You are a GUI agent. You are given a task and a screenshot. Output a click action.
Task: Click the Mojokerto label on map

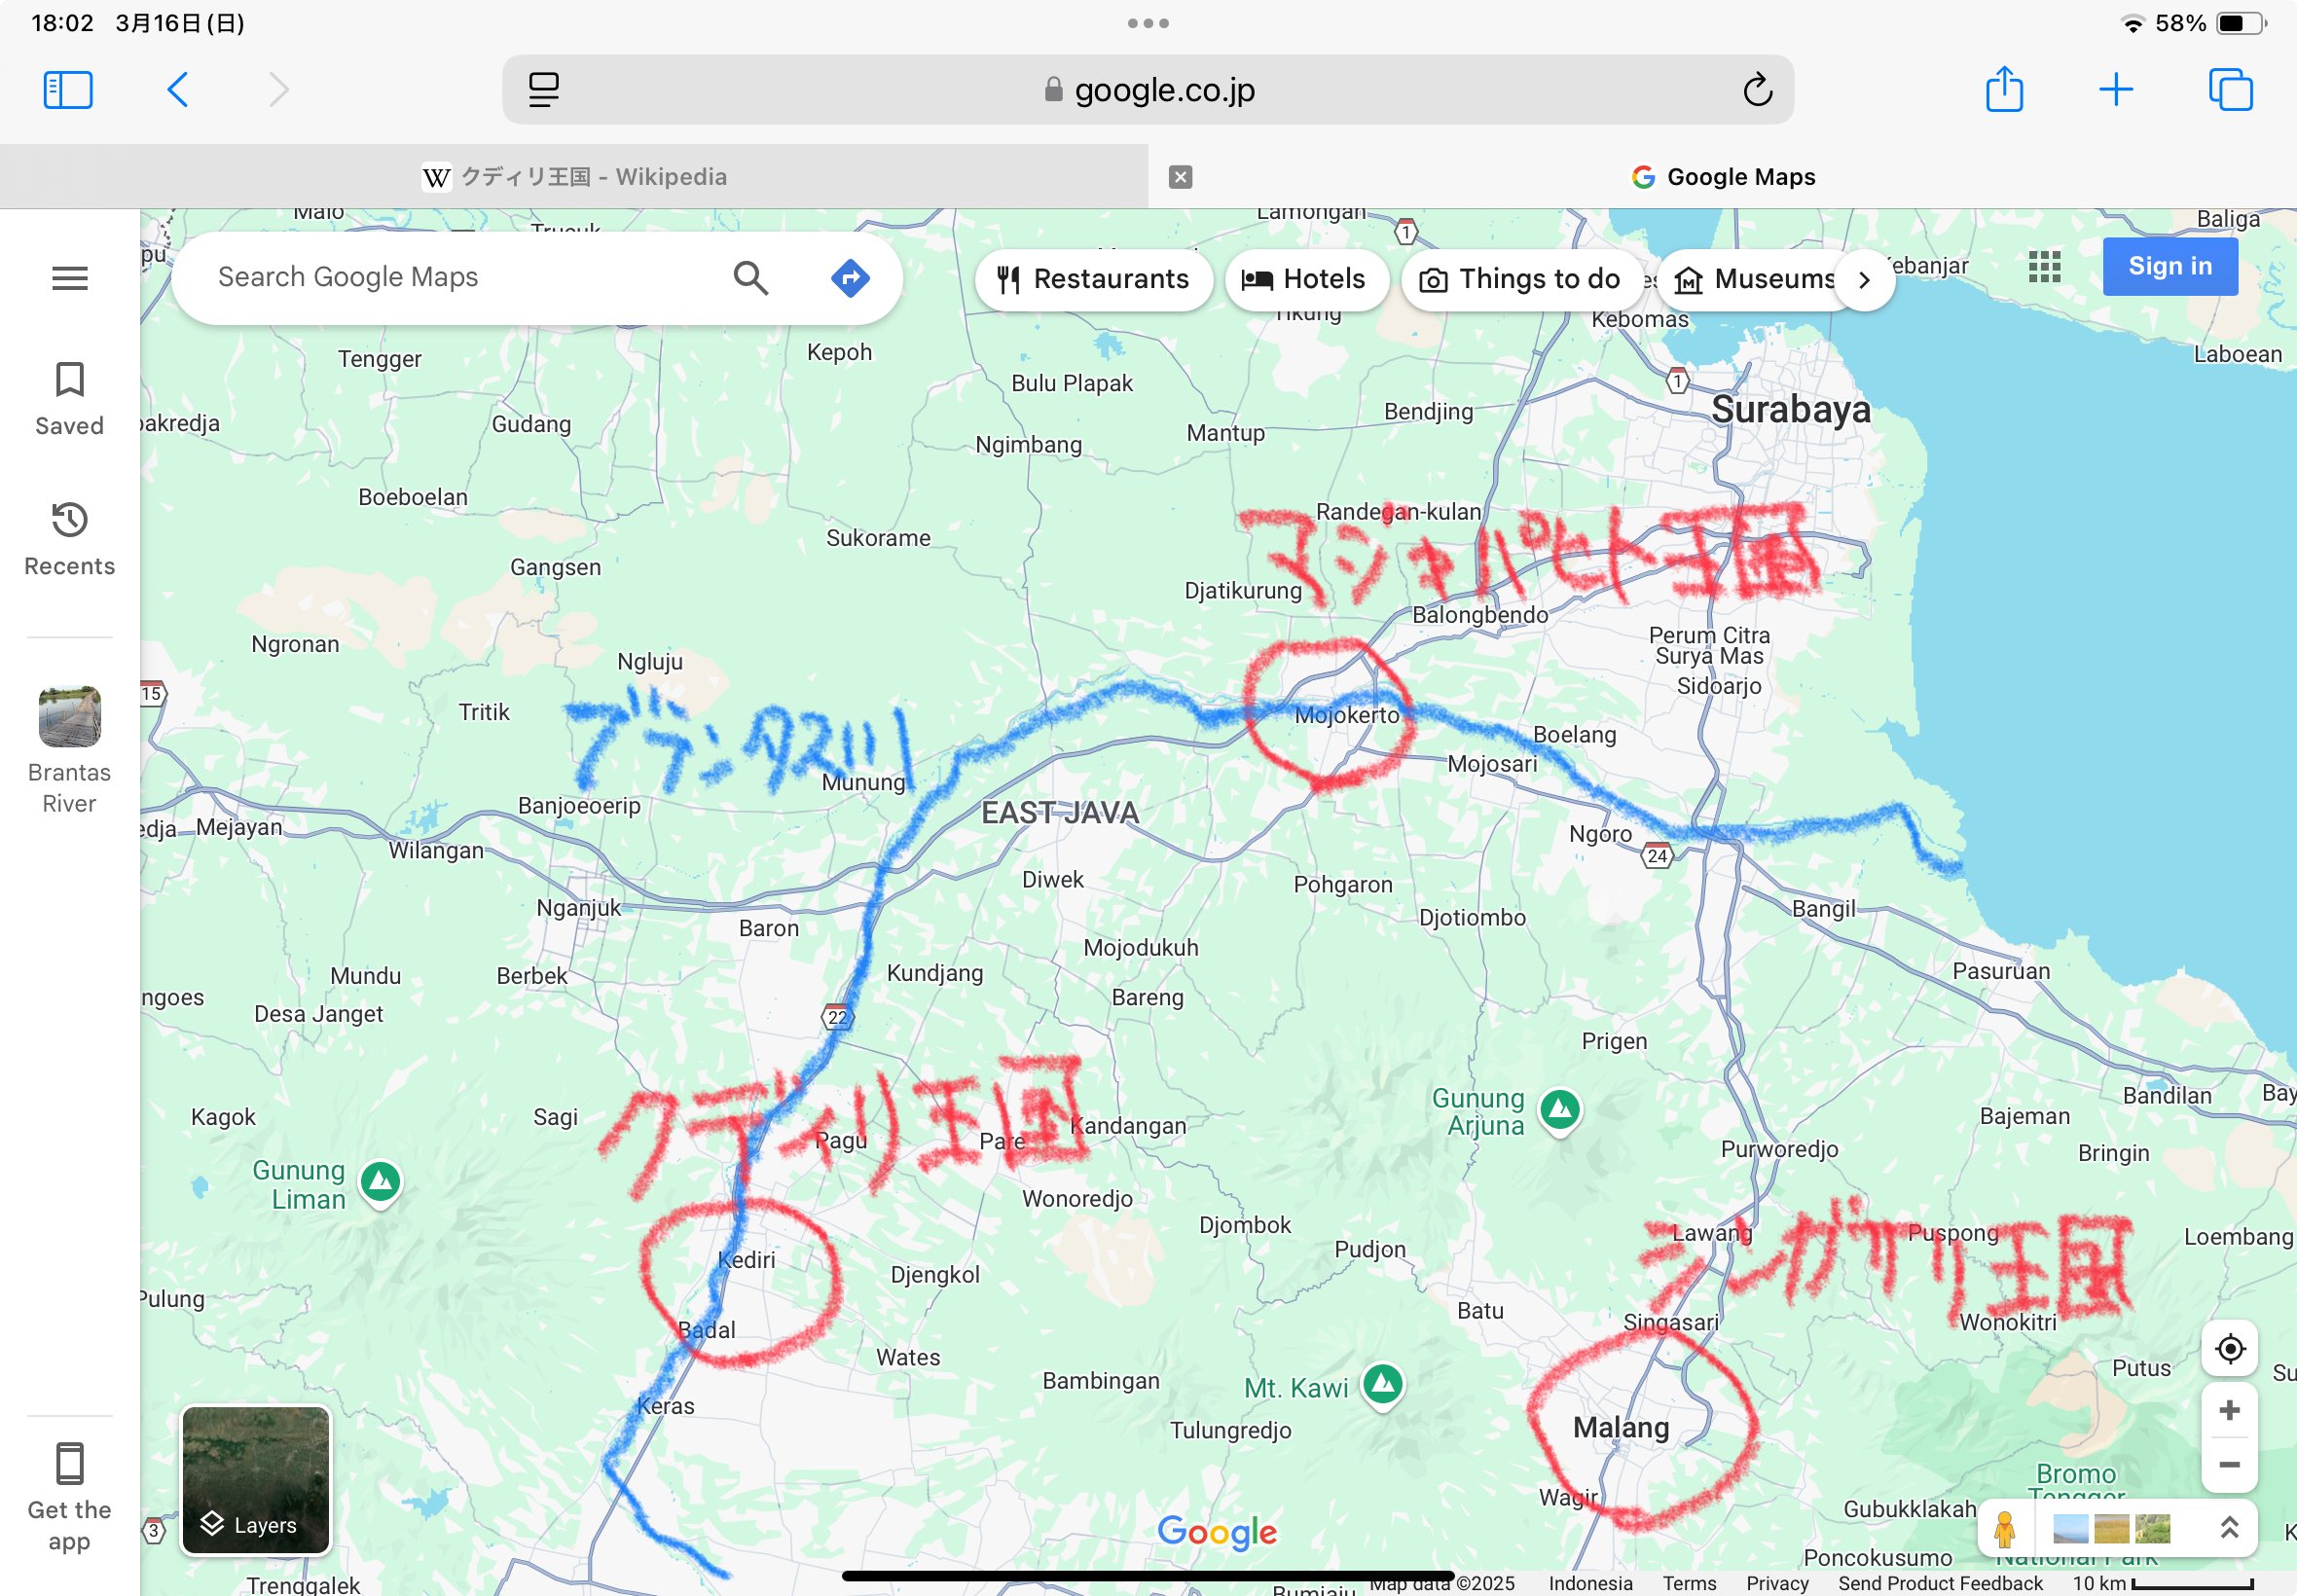click(x=1347, y=715)
